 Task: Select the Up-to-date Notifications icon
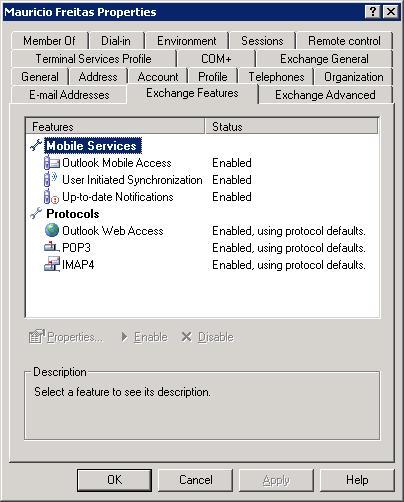(51, 197)
